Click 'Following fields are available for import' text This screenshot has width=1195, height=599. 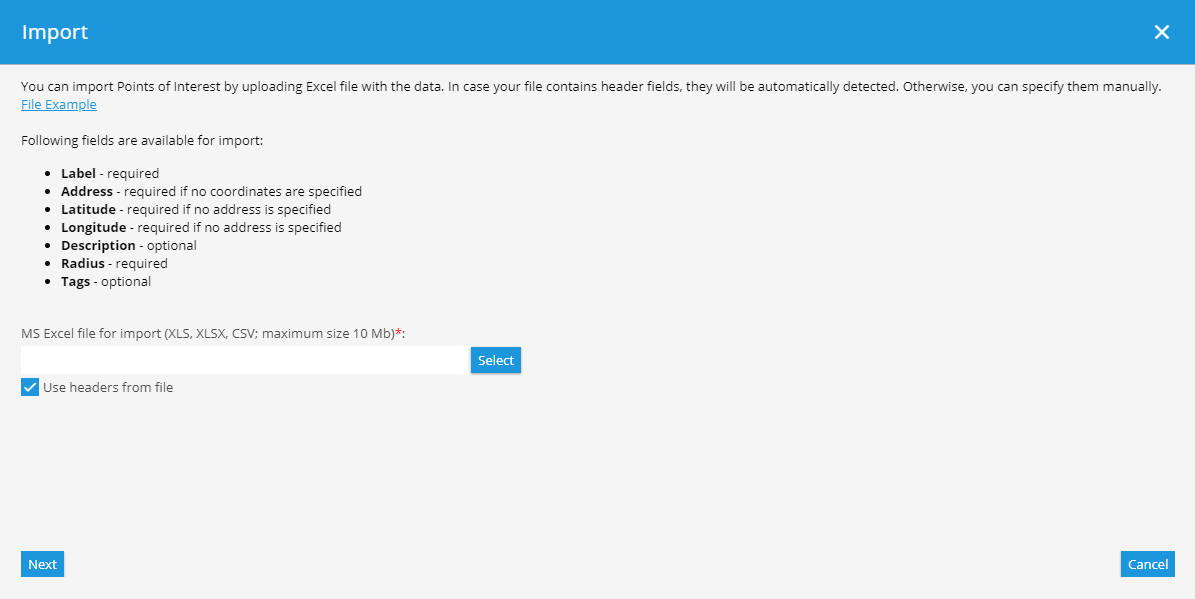(142, 140)
